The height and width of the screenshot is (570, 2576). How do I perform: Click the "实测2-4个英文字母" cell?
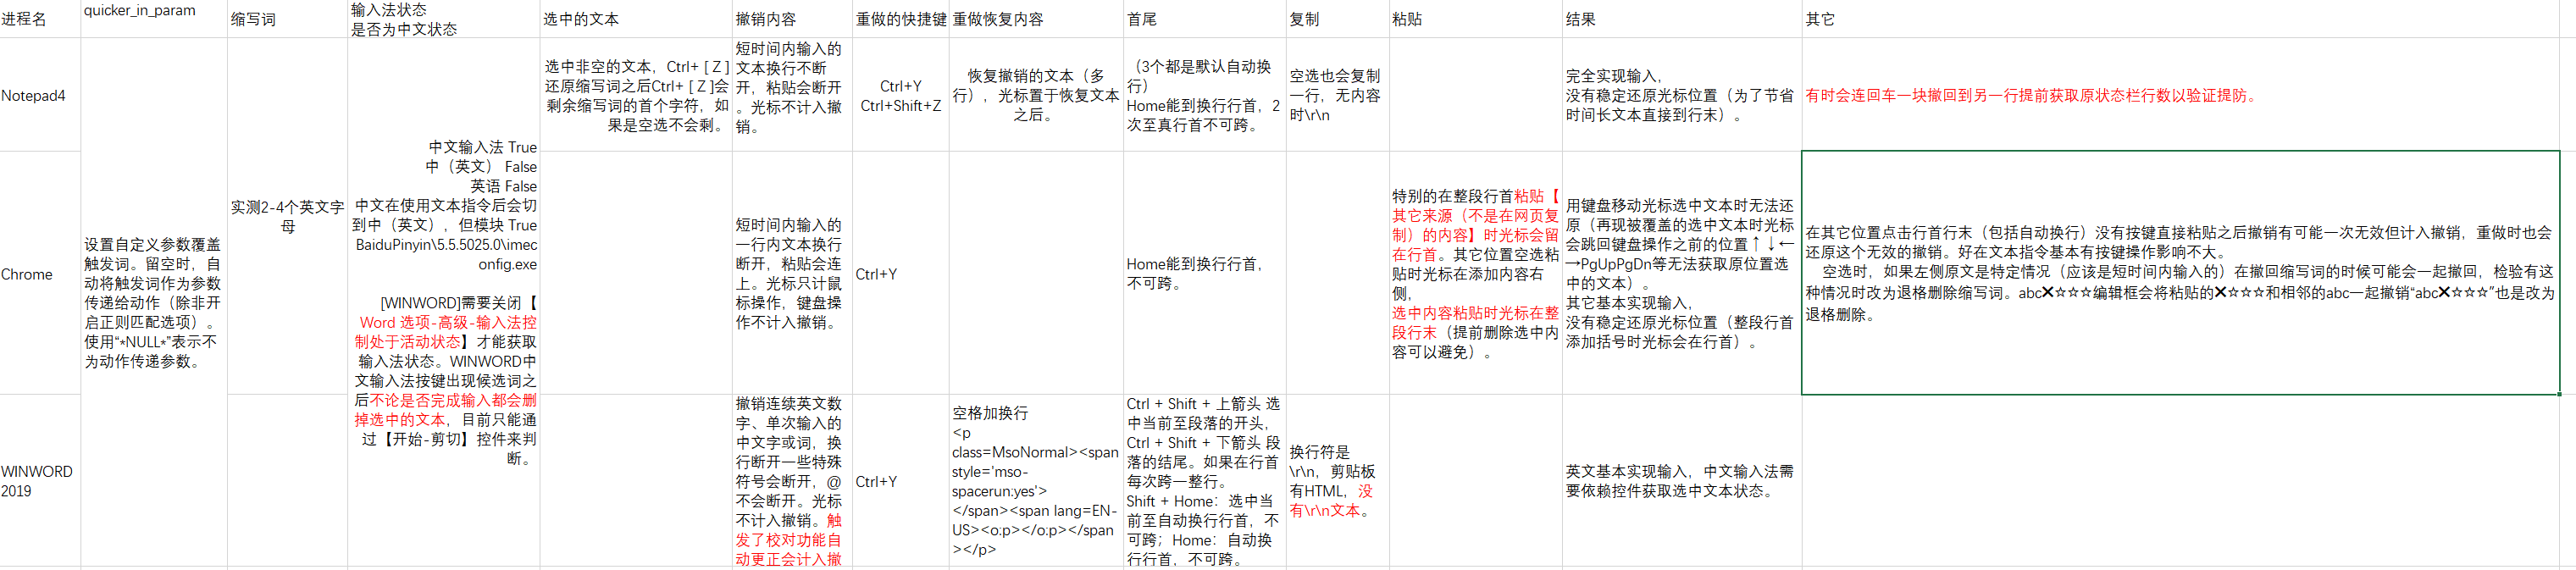click(288, 216)
